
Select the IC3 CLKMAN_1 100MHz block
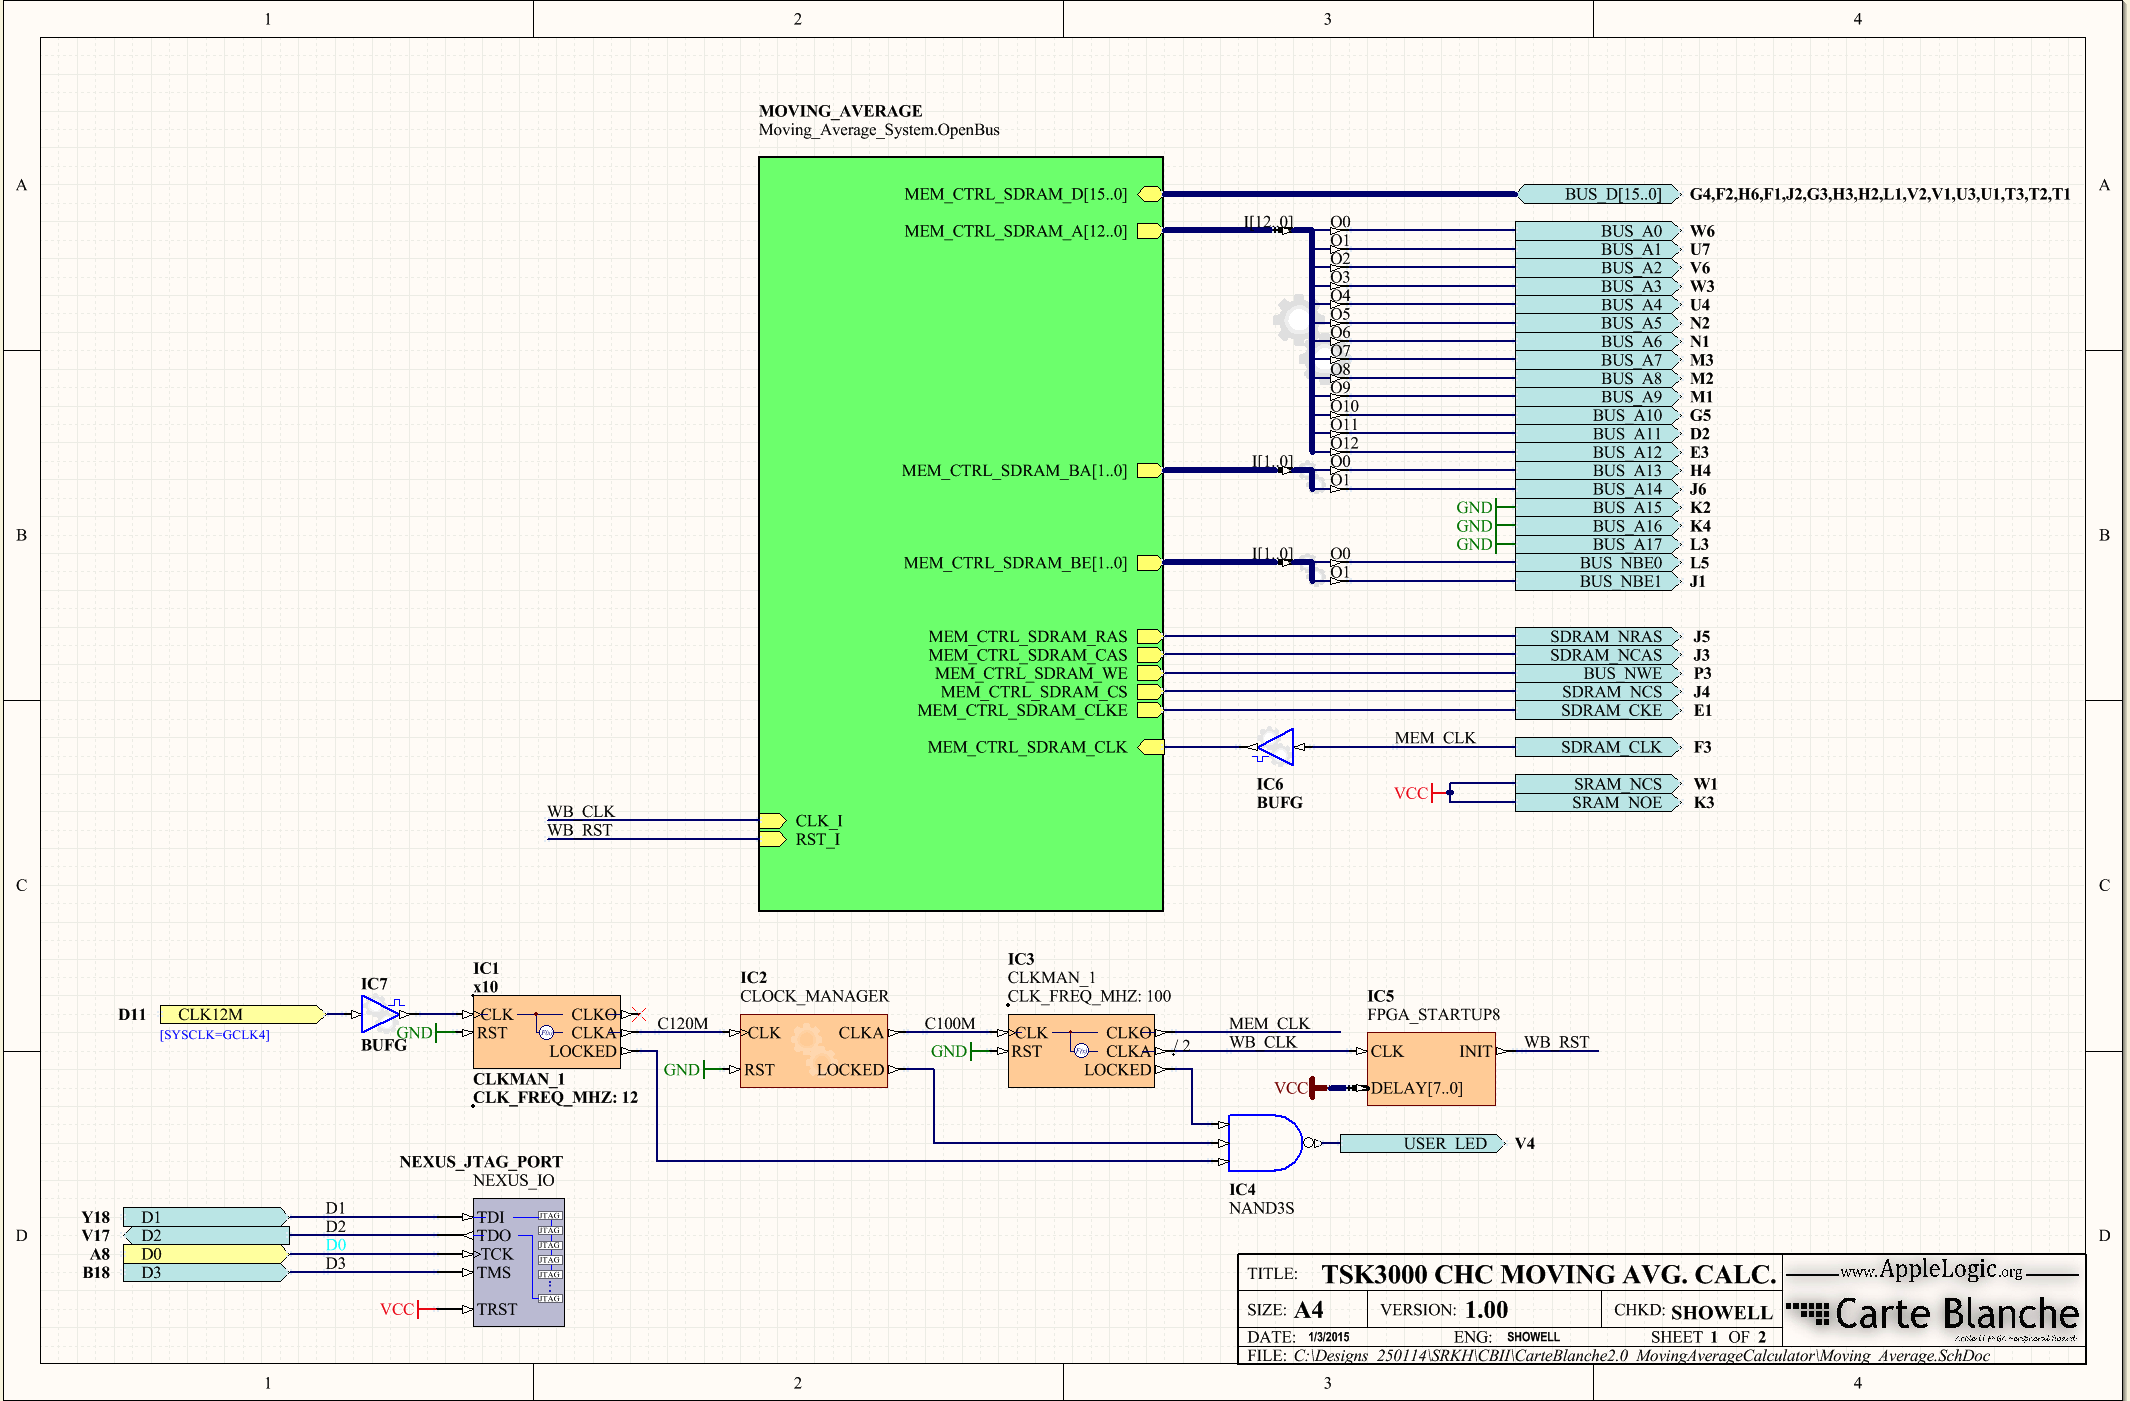pyautogui.click(x=1081, y=1051)
